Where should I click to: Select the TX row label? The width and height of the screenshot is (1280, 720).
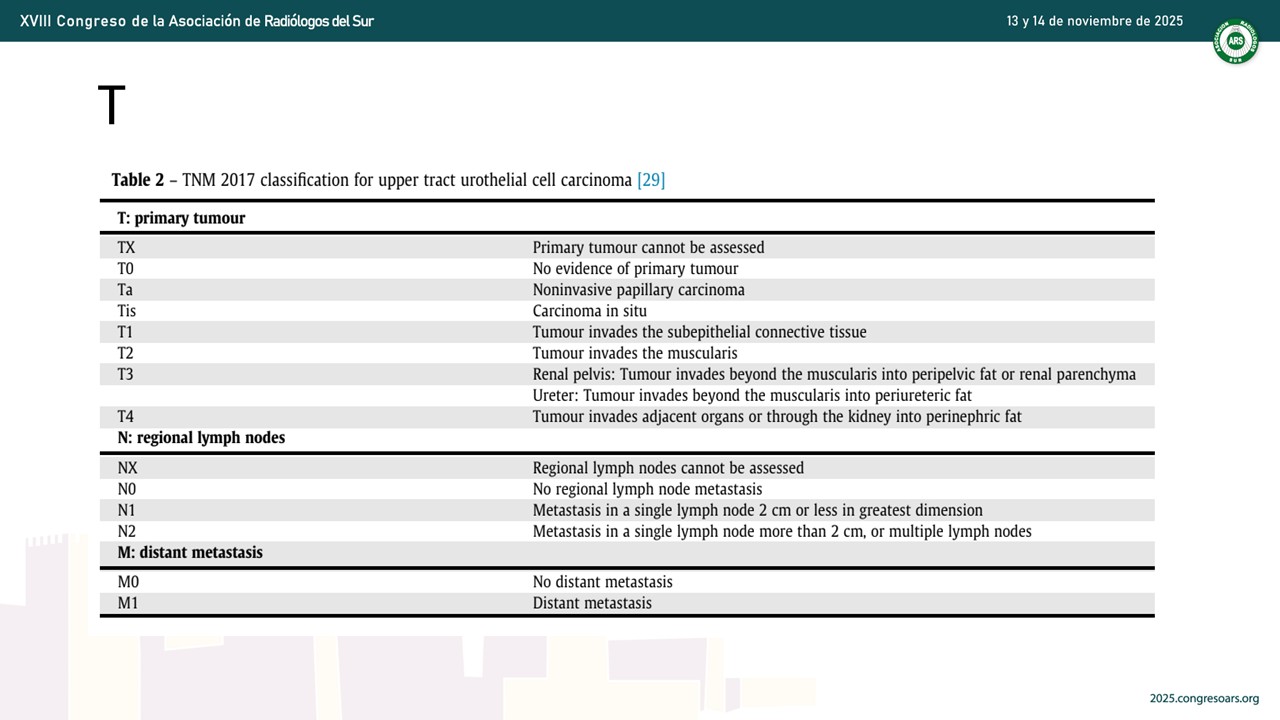tap(126, 247)
